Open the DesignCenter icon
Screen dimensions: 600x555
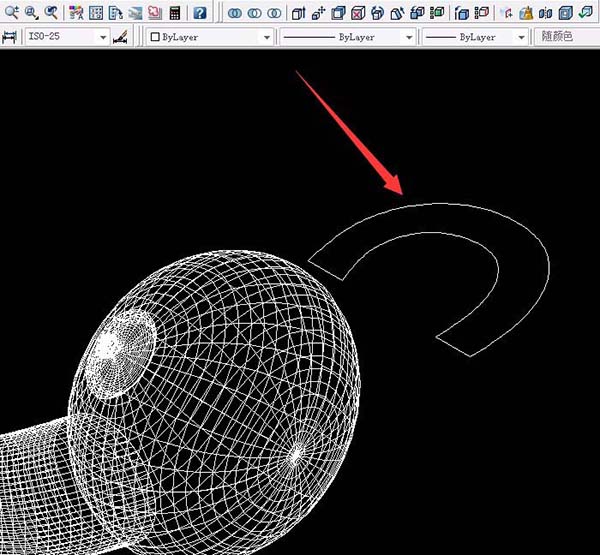pyautogui.click(x=96, y=13)
